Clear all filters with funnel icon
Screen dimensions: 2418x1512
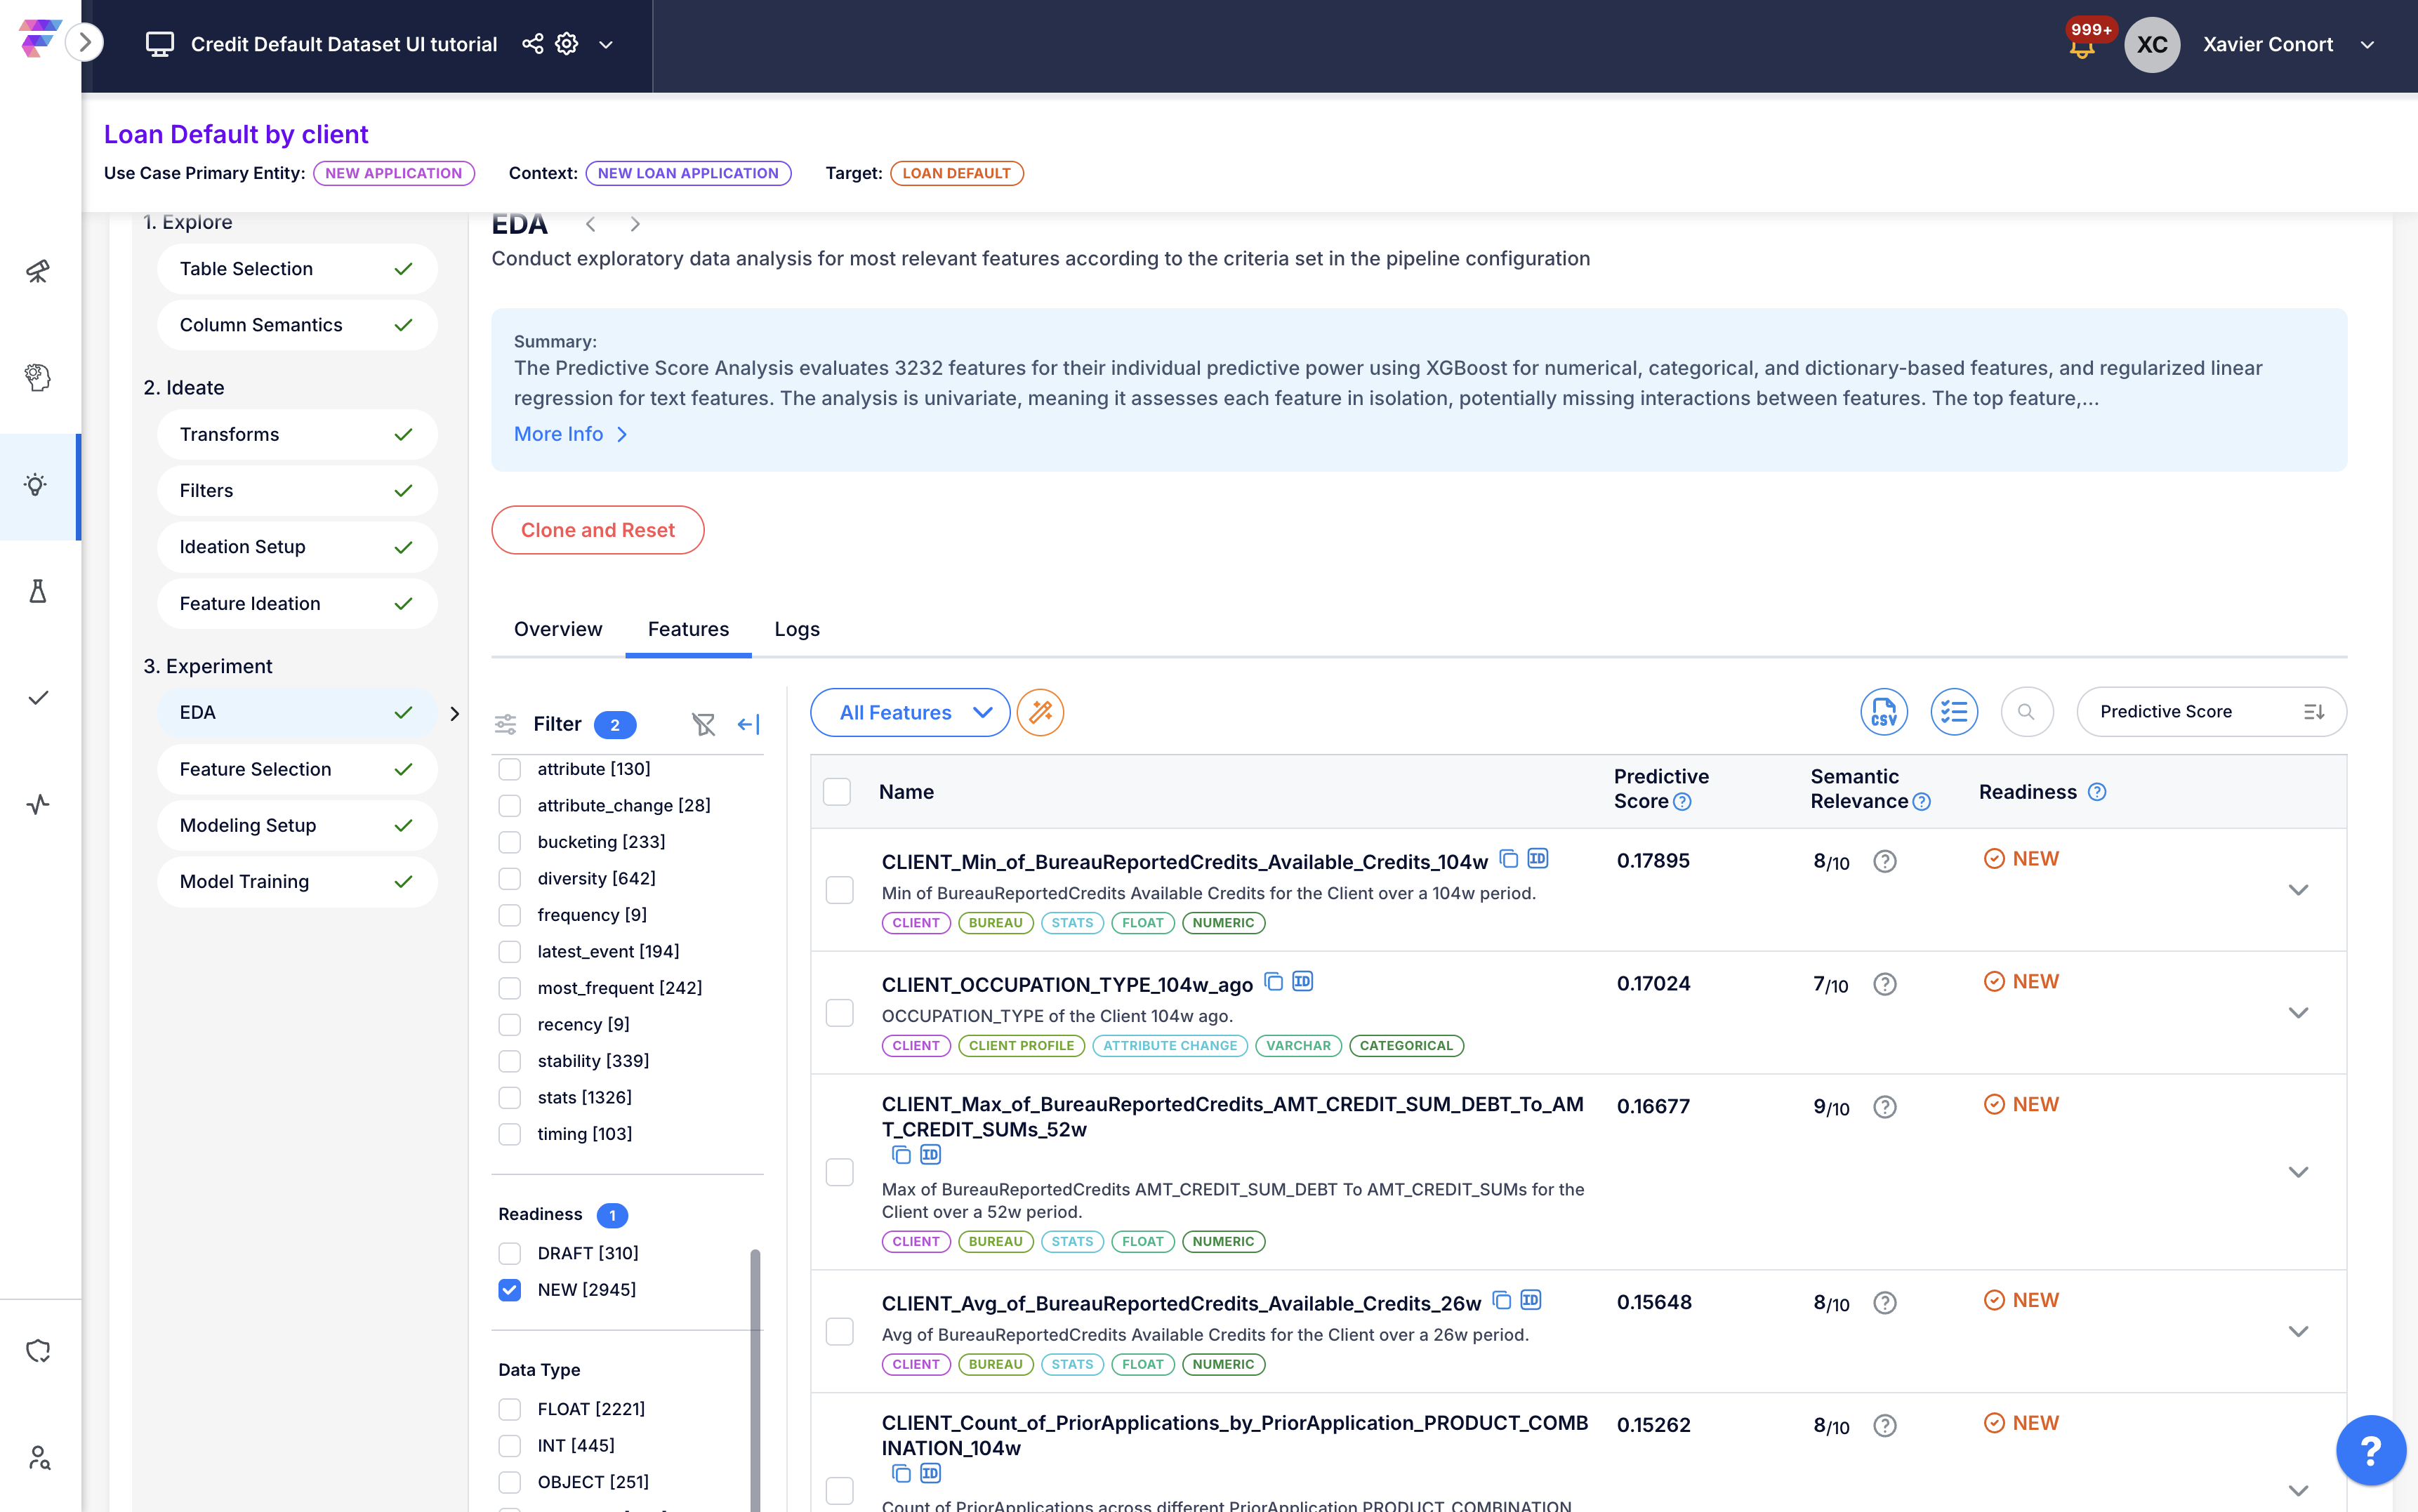(x=703, y=724)
